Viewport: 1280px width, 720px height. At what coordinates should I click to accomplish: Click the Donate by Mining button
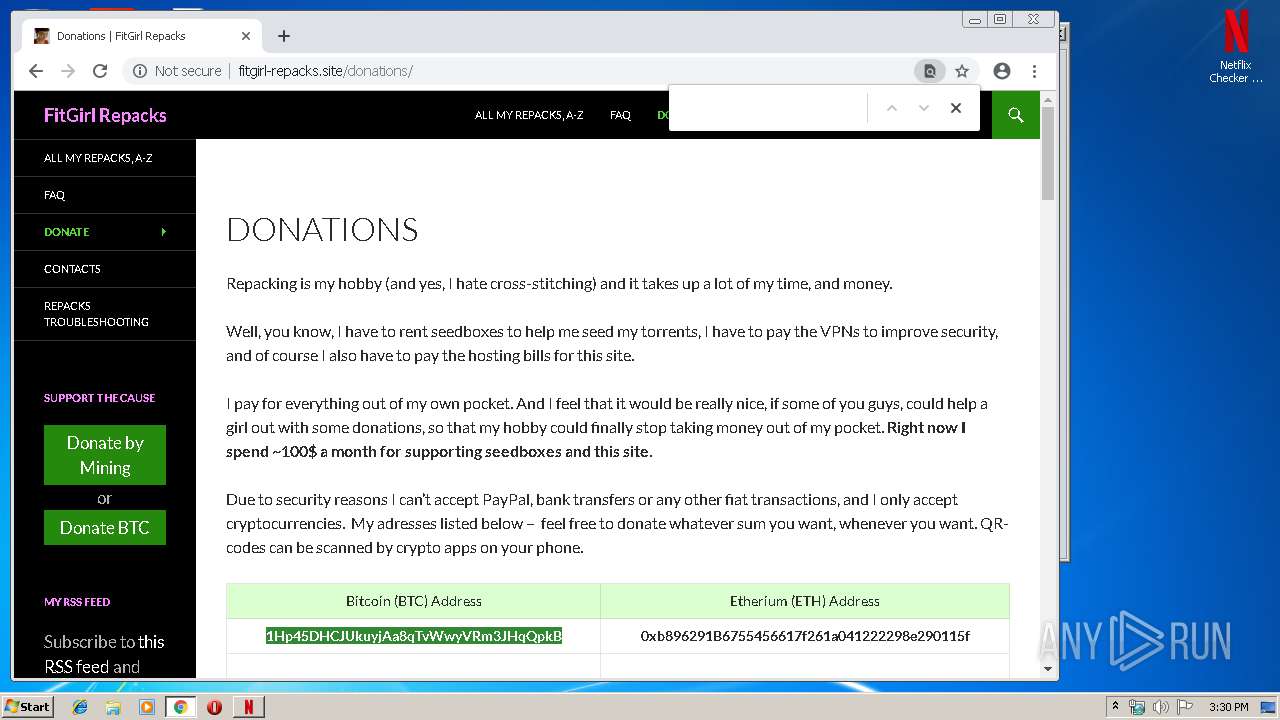[x=105, y=455]
